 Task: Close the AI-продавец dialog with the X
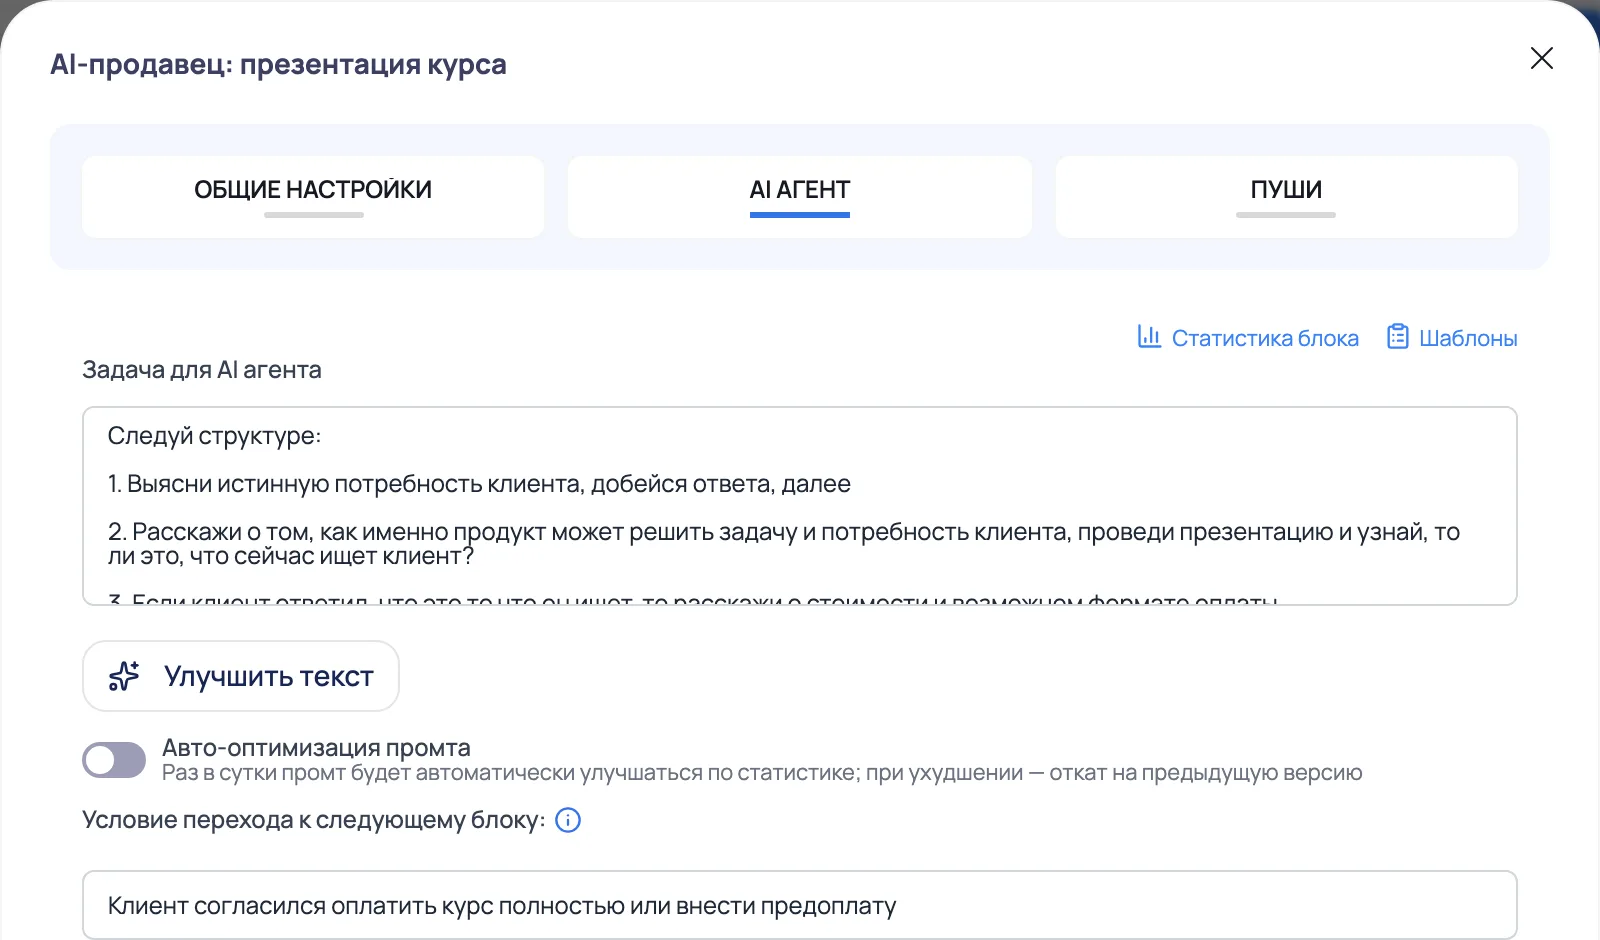tap(1542, 59)
